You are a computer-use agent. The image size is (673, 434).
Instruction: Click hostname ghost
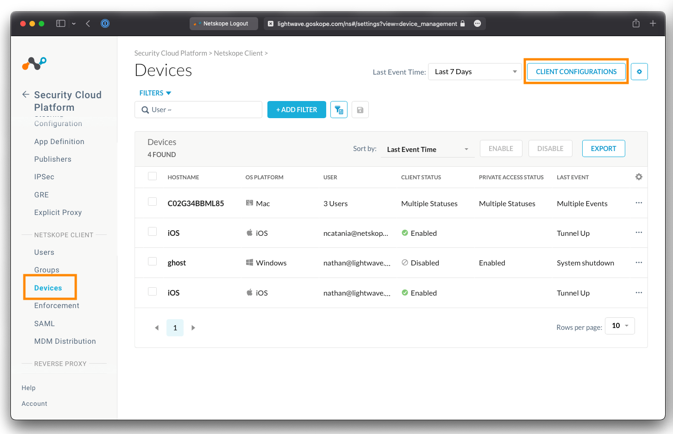point(177,263)
